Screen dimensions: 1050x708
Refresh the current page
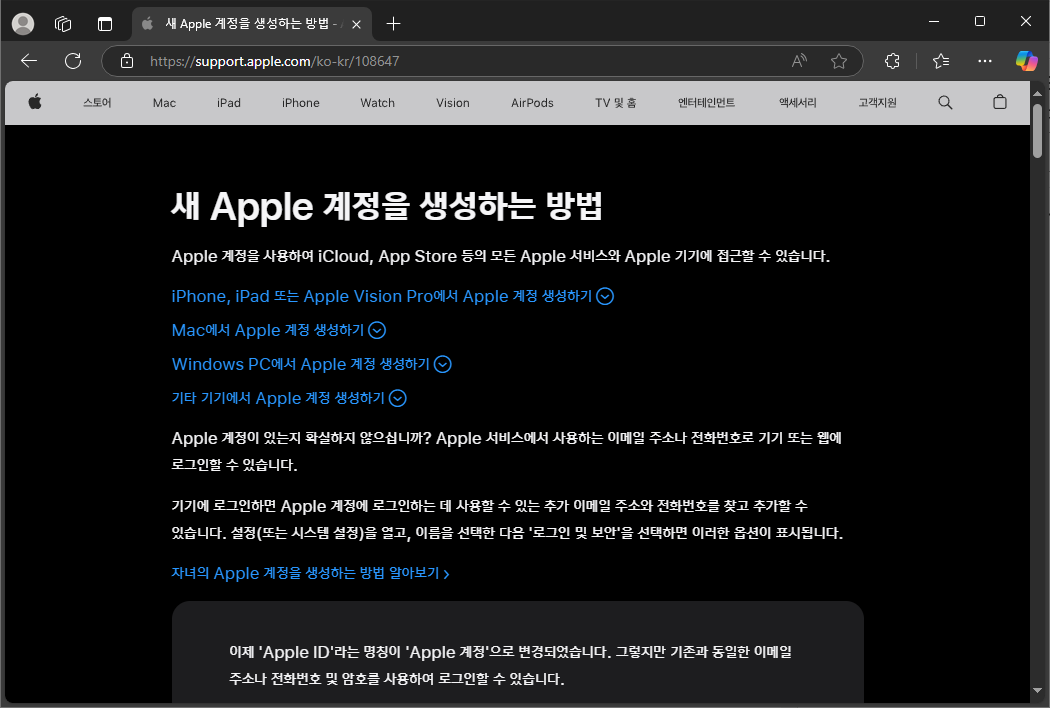click(73, 61)
